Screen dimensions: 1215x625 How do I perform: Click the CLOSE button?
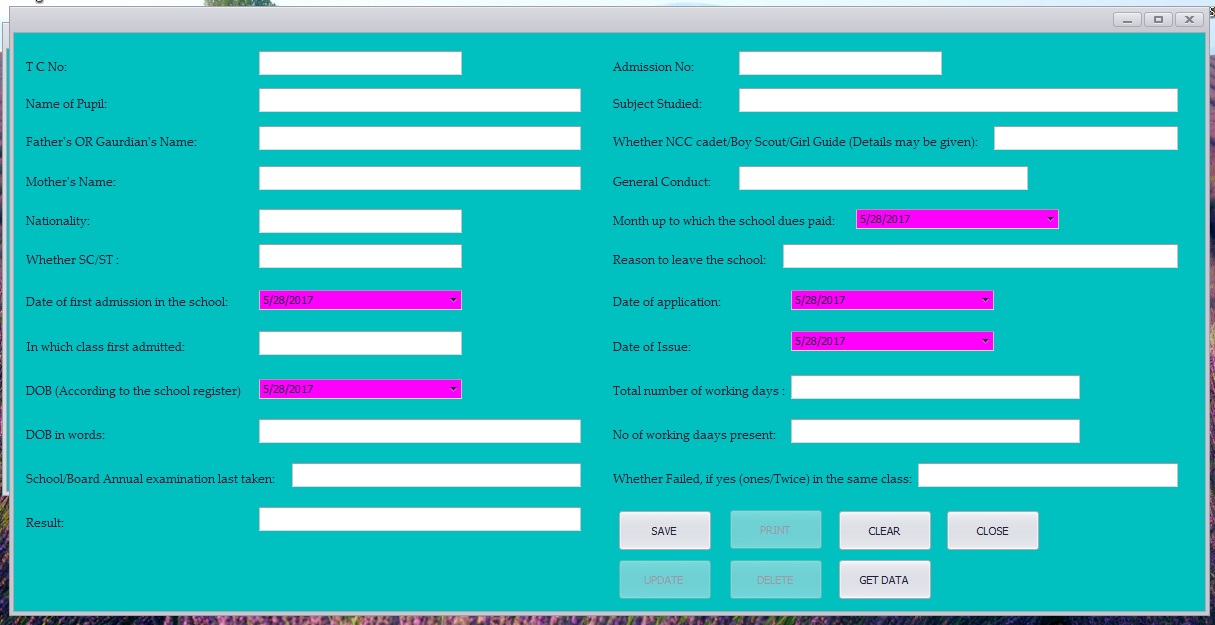pos(993,531)
